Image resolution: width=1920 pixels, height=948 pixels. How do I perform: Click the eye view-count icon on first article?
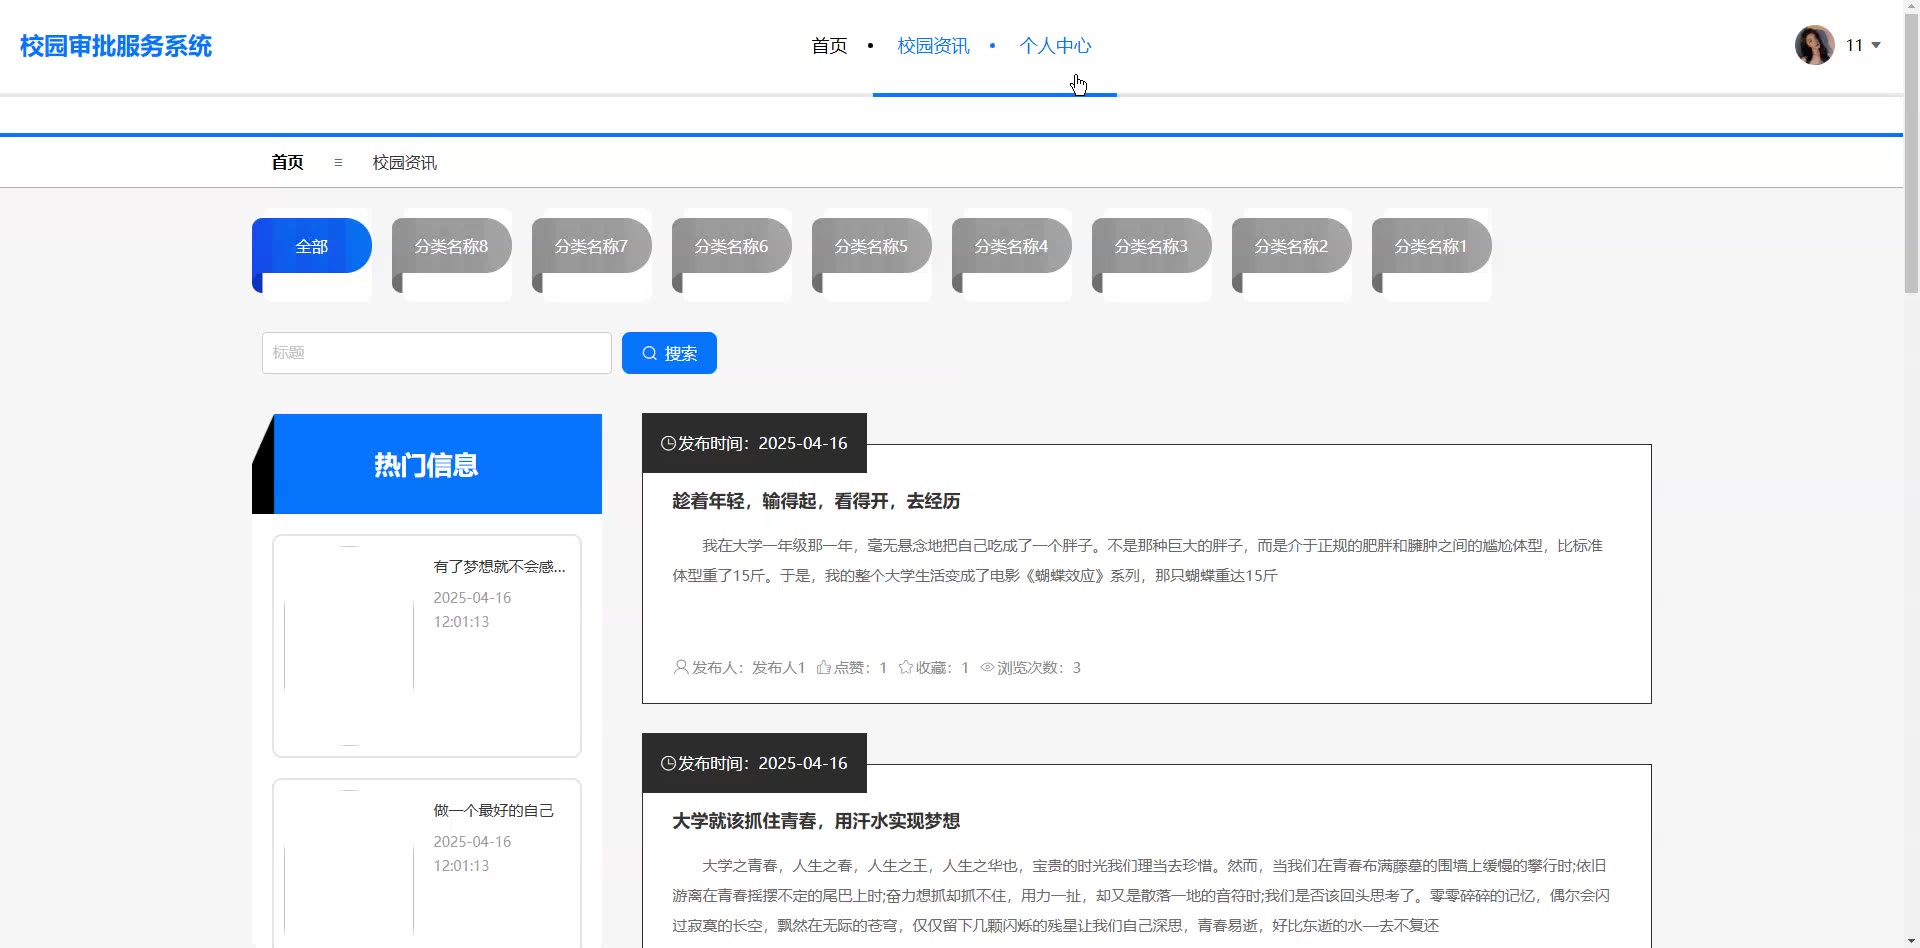(x=987, y=667)
